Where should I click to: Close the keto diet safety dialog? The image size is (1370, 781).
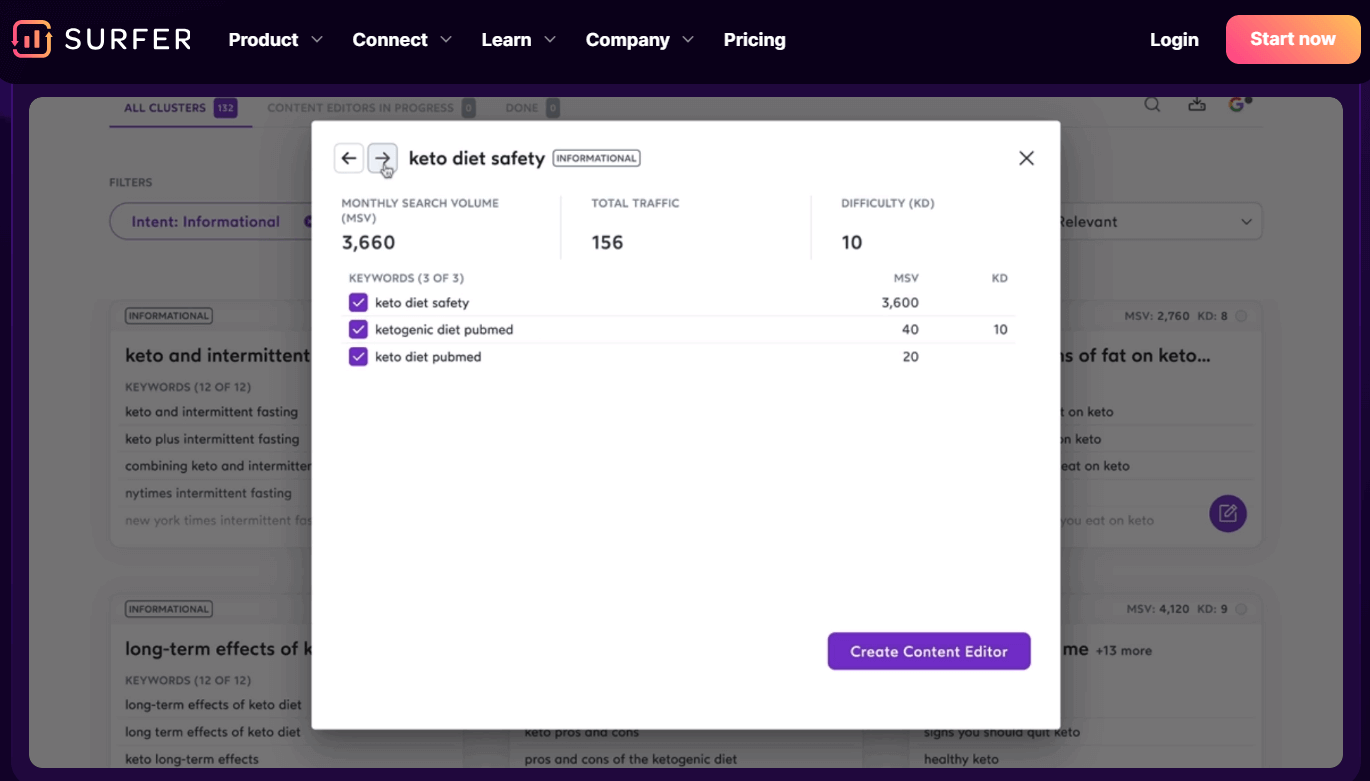[1026, 158]
